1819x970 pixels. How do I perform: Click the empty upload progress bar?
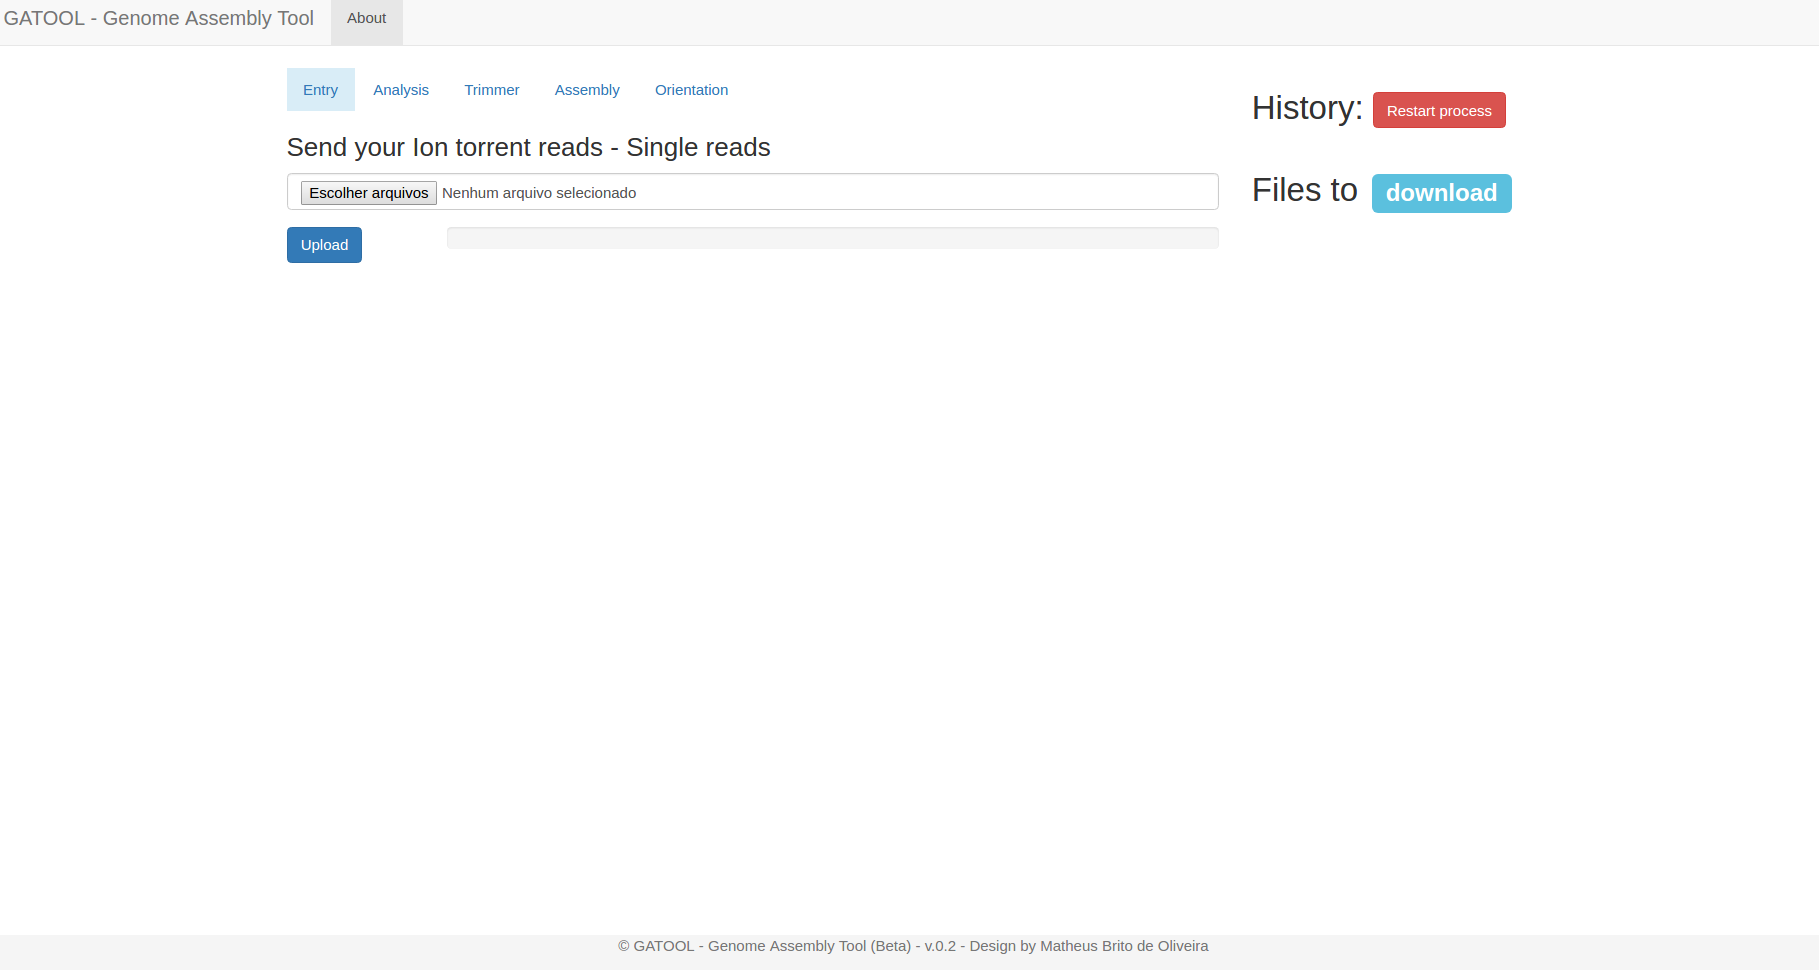pos(832,237)
